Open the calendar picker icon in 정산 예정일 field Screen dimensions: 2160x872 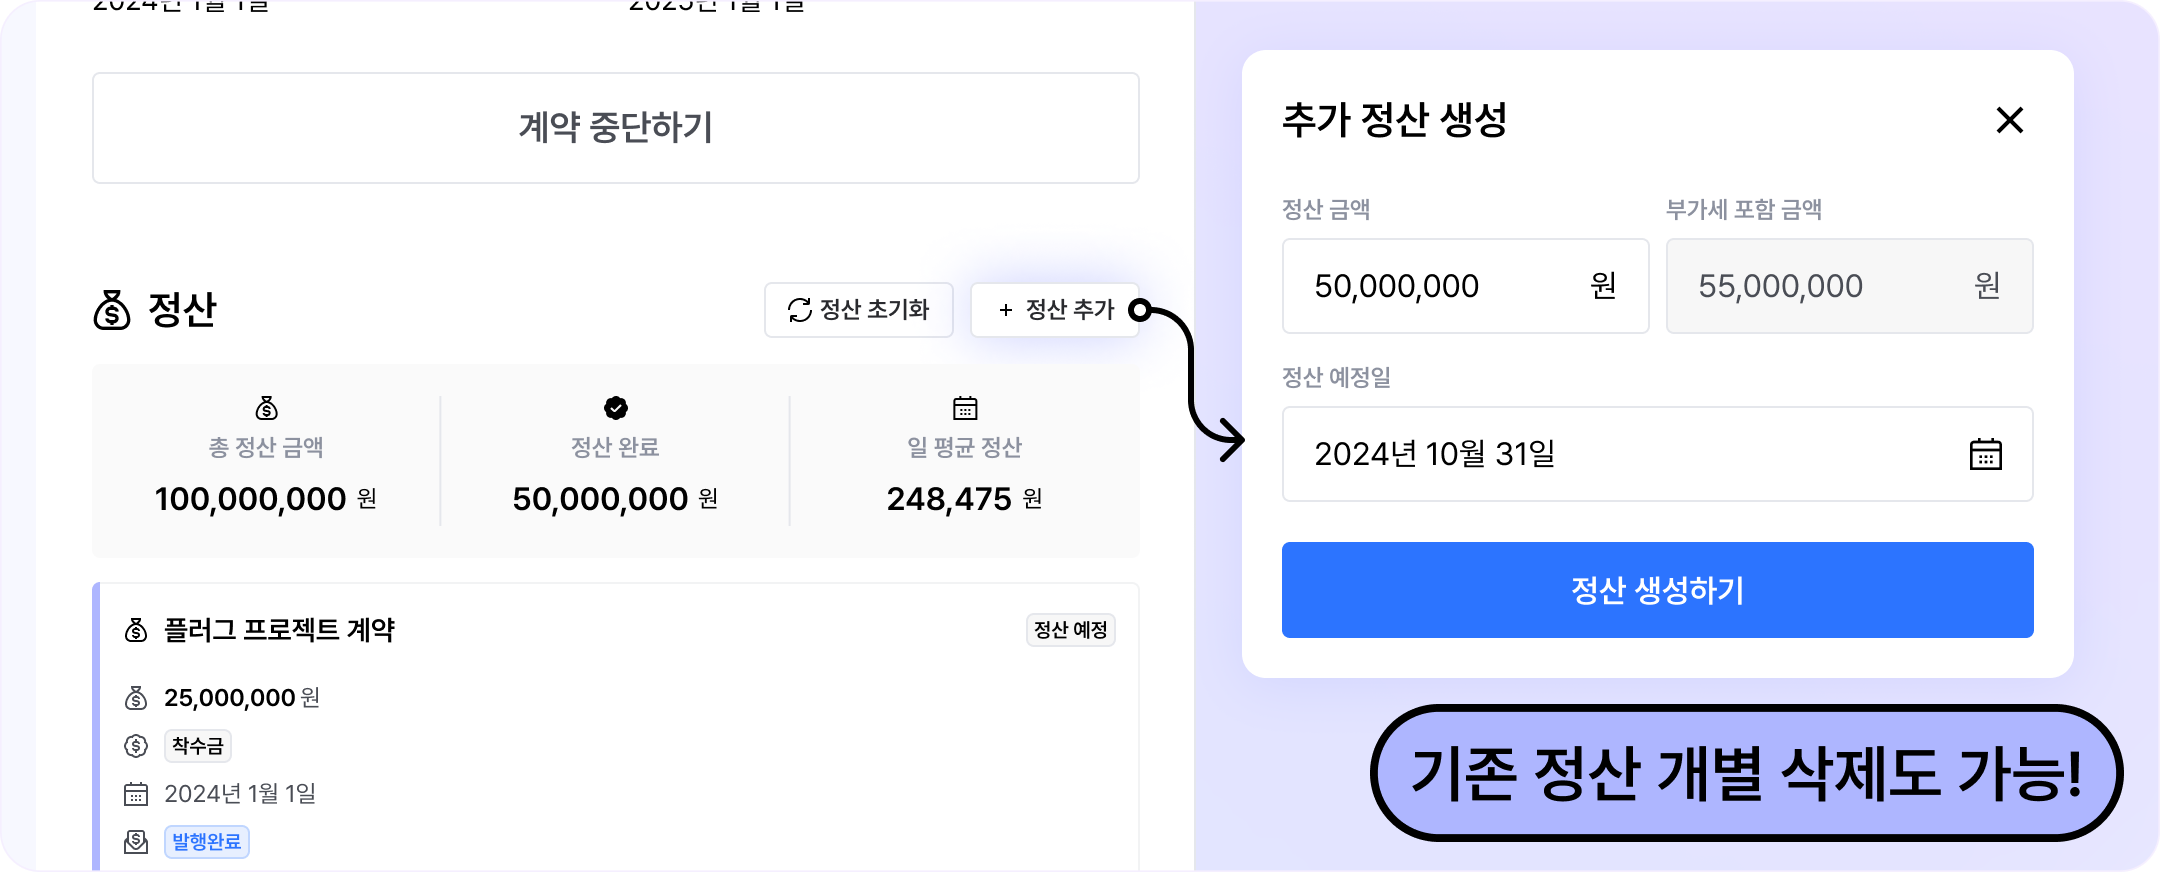(x=1985, y=454)
